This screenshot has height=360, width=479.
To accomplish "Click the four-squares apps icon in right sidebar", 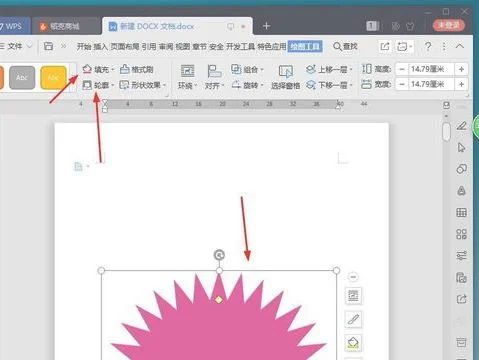I will point(462,234).
